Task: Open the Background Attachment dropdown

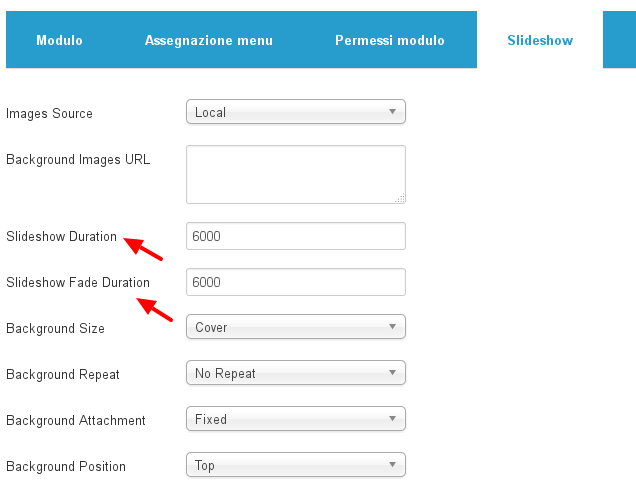Action: click(296, 419)
